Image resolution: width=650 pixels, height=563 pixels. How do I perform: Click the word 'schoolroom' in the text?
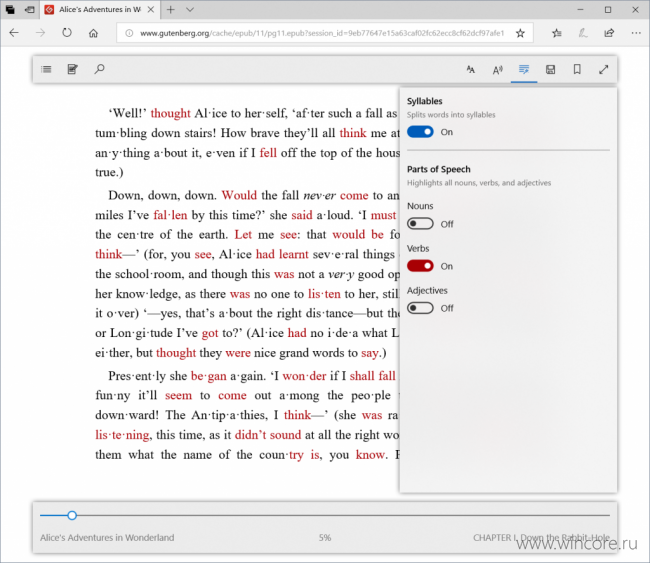click(x=149, y=274)
